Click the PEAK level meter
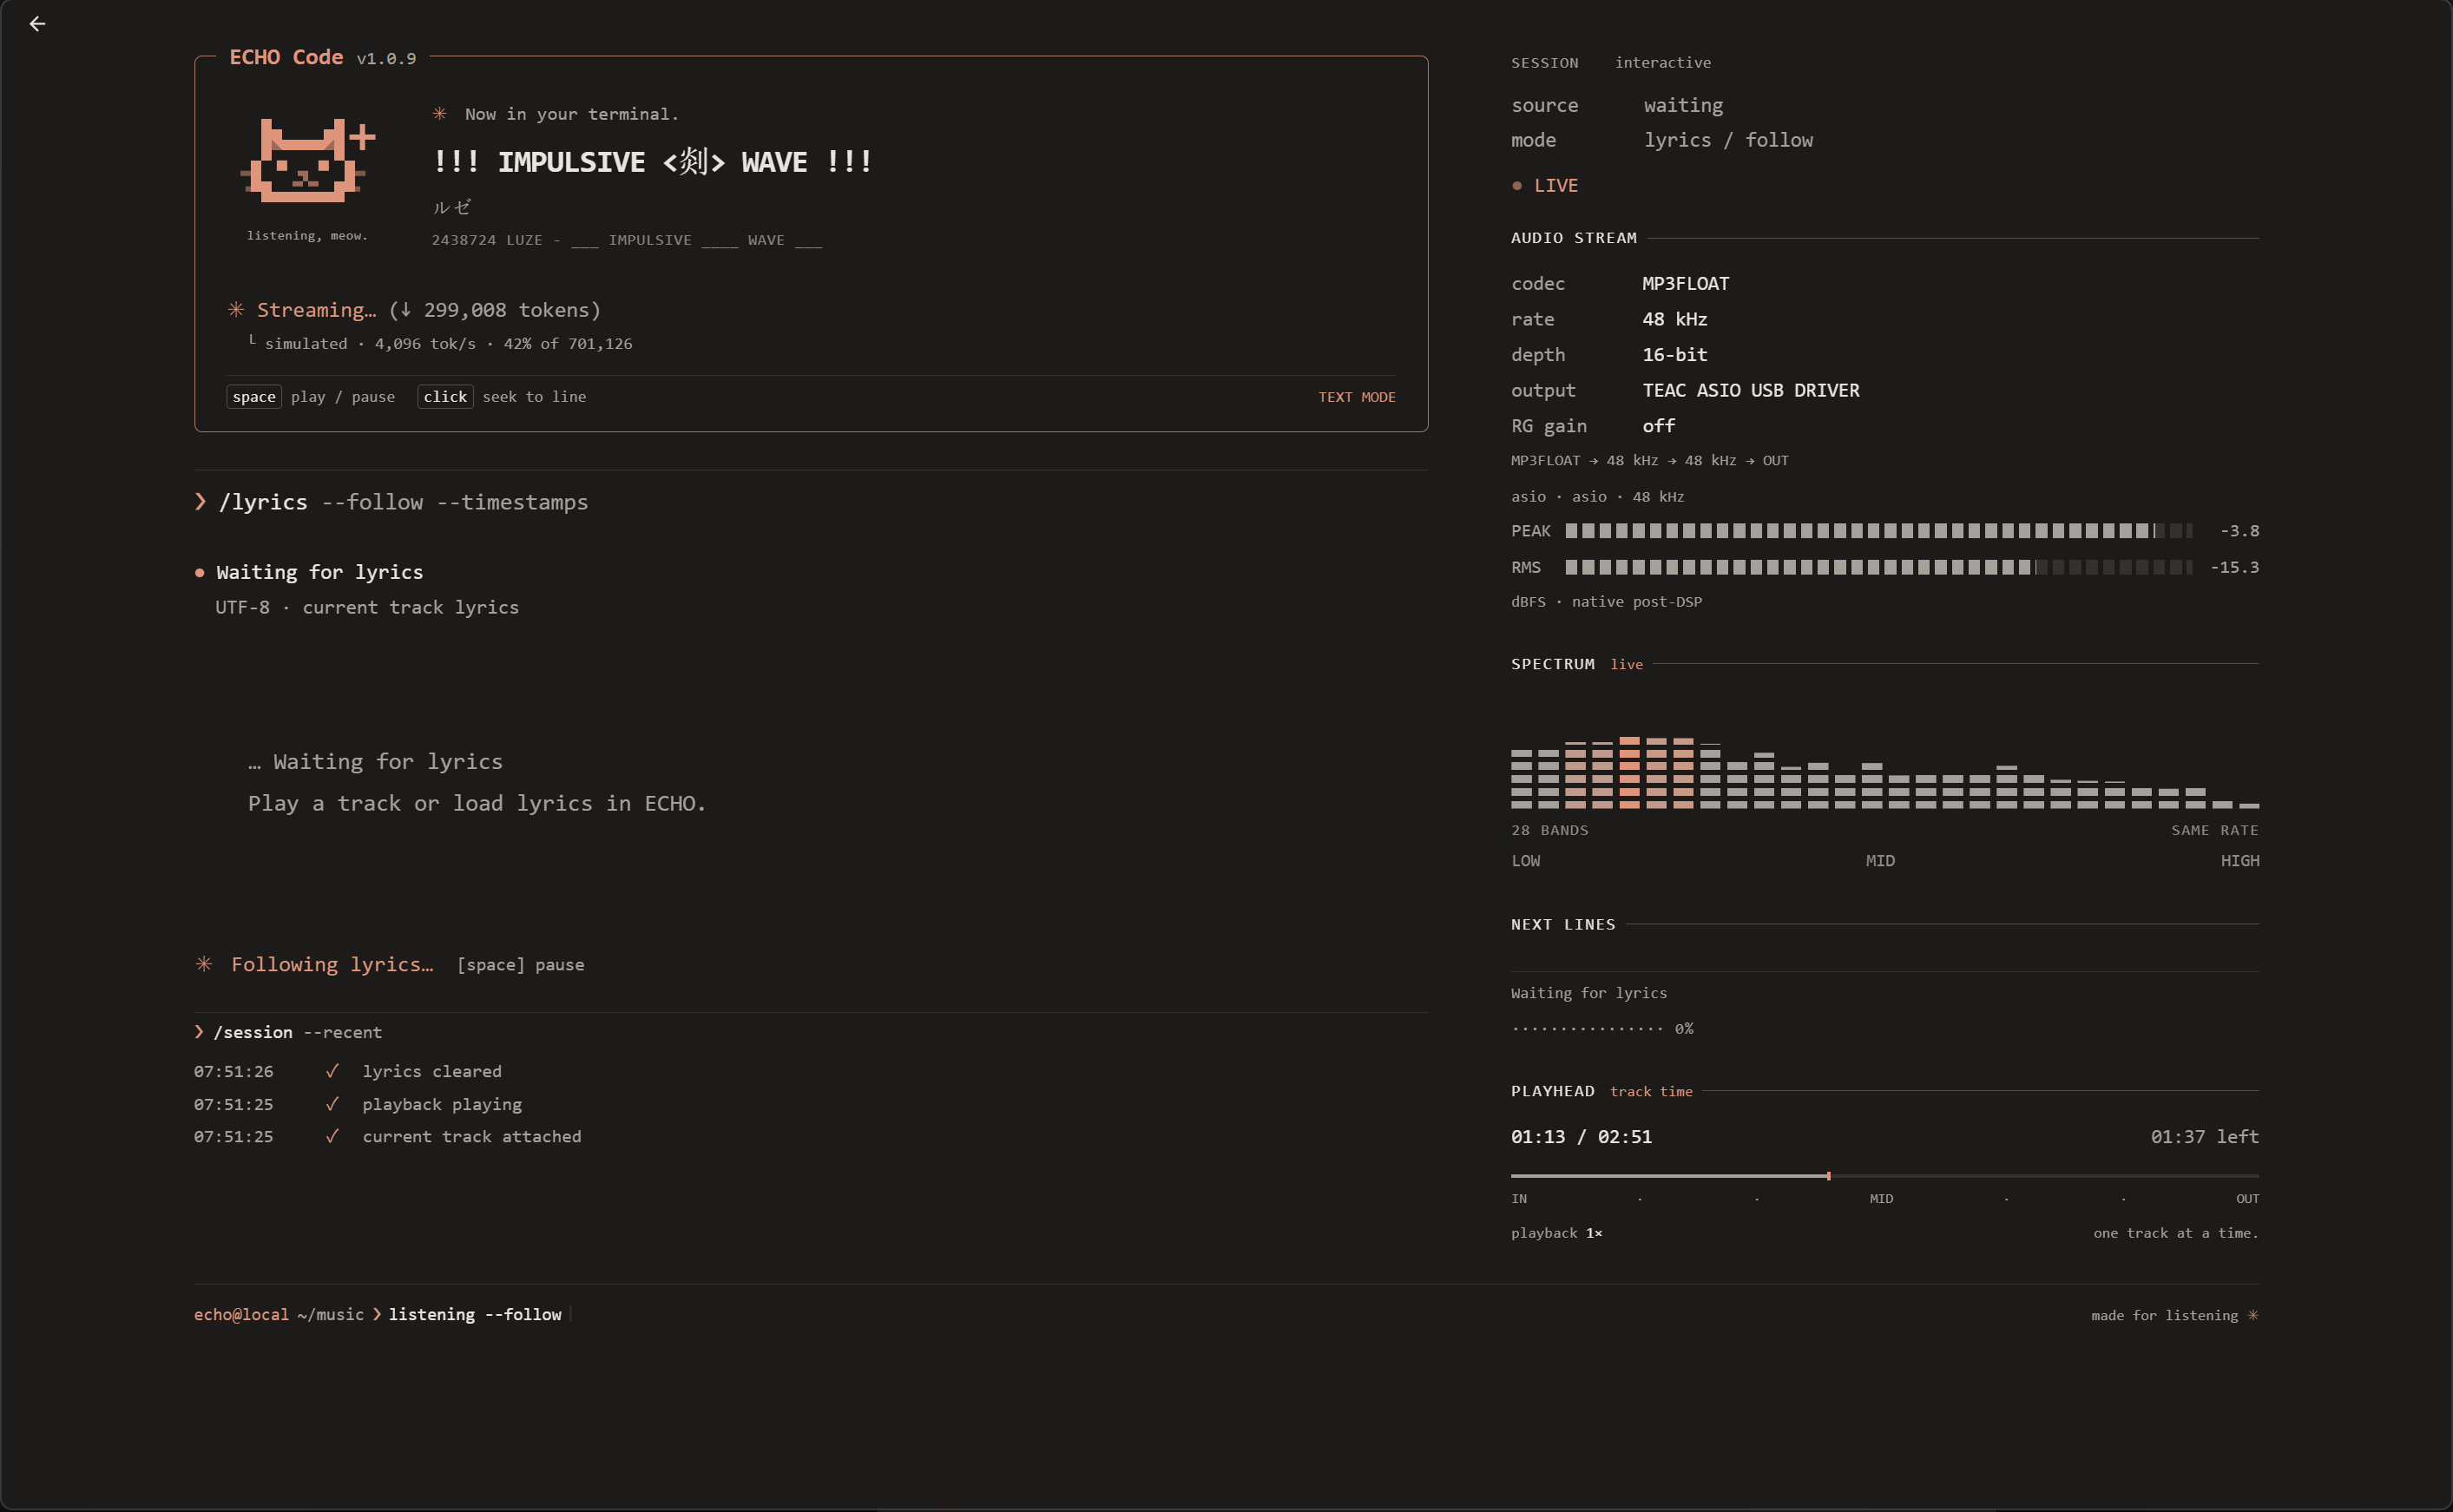 click(x=1878, y=531)
